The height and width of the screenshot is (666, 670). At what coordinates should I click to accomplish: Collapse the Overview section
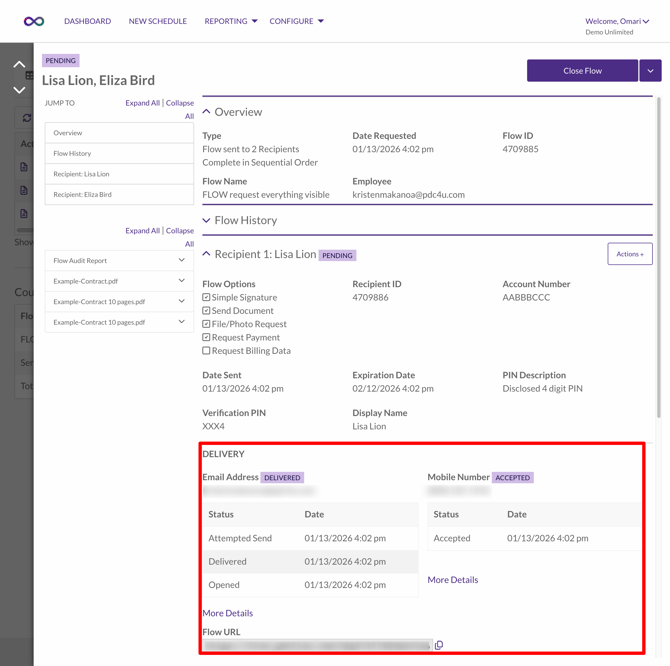point(207,112)
